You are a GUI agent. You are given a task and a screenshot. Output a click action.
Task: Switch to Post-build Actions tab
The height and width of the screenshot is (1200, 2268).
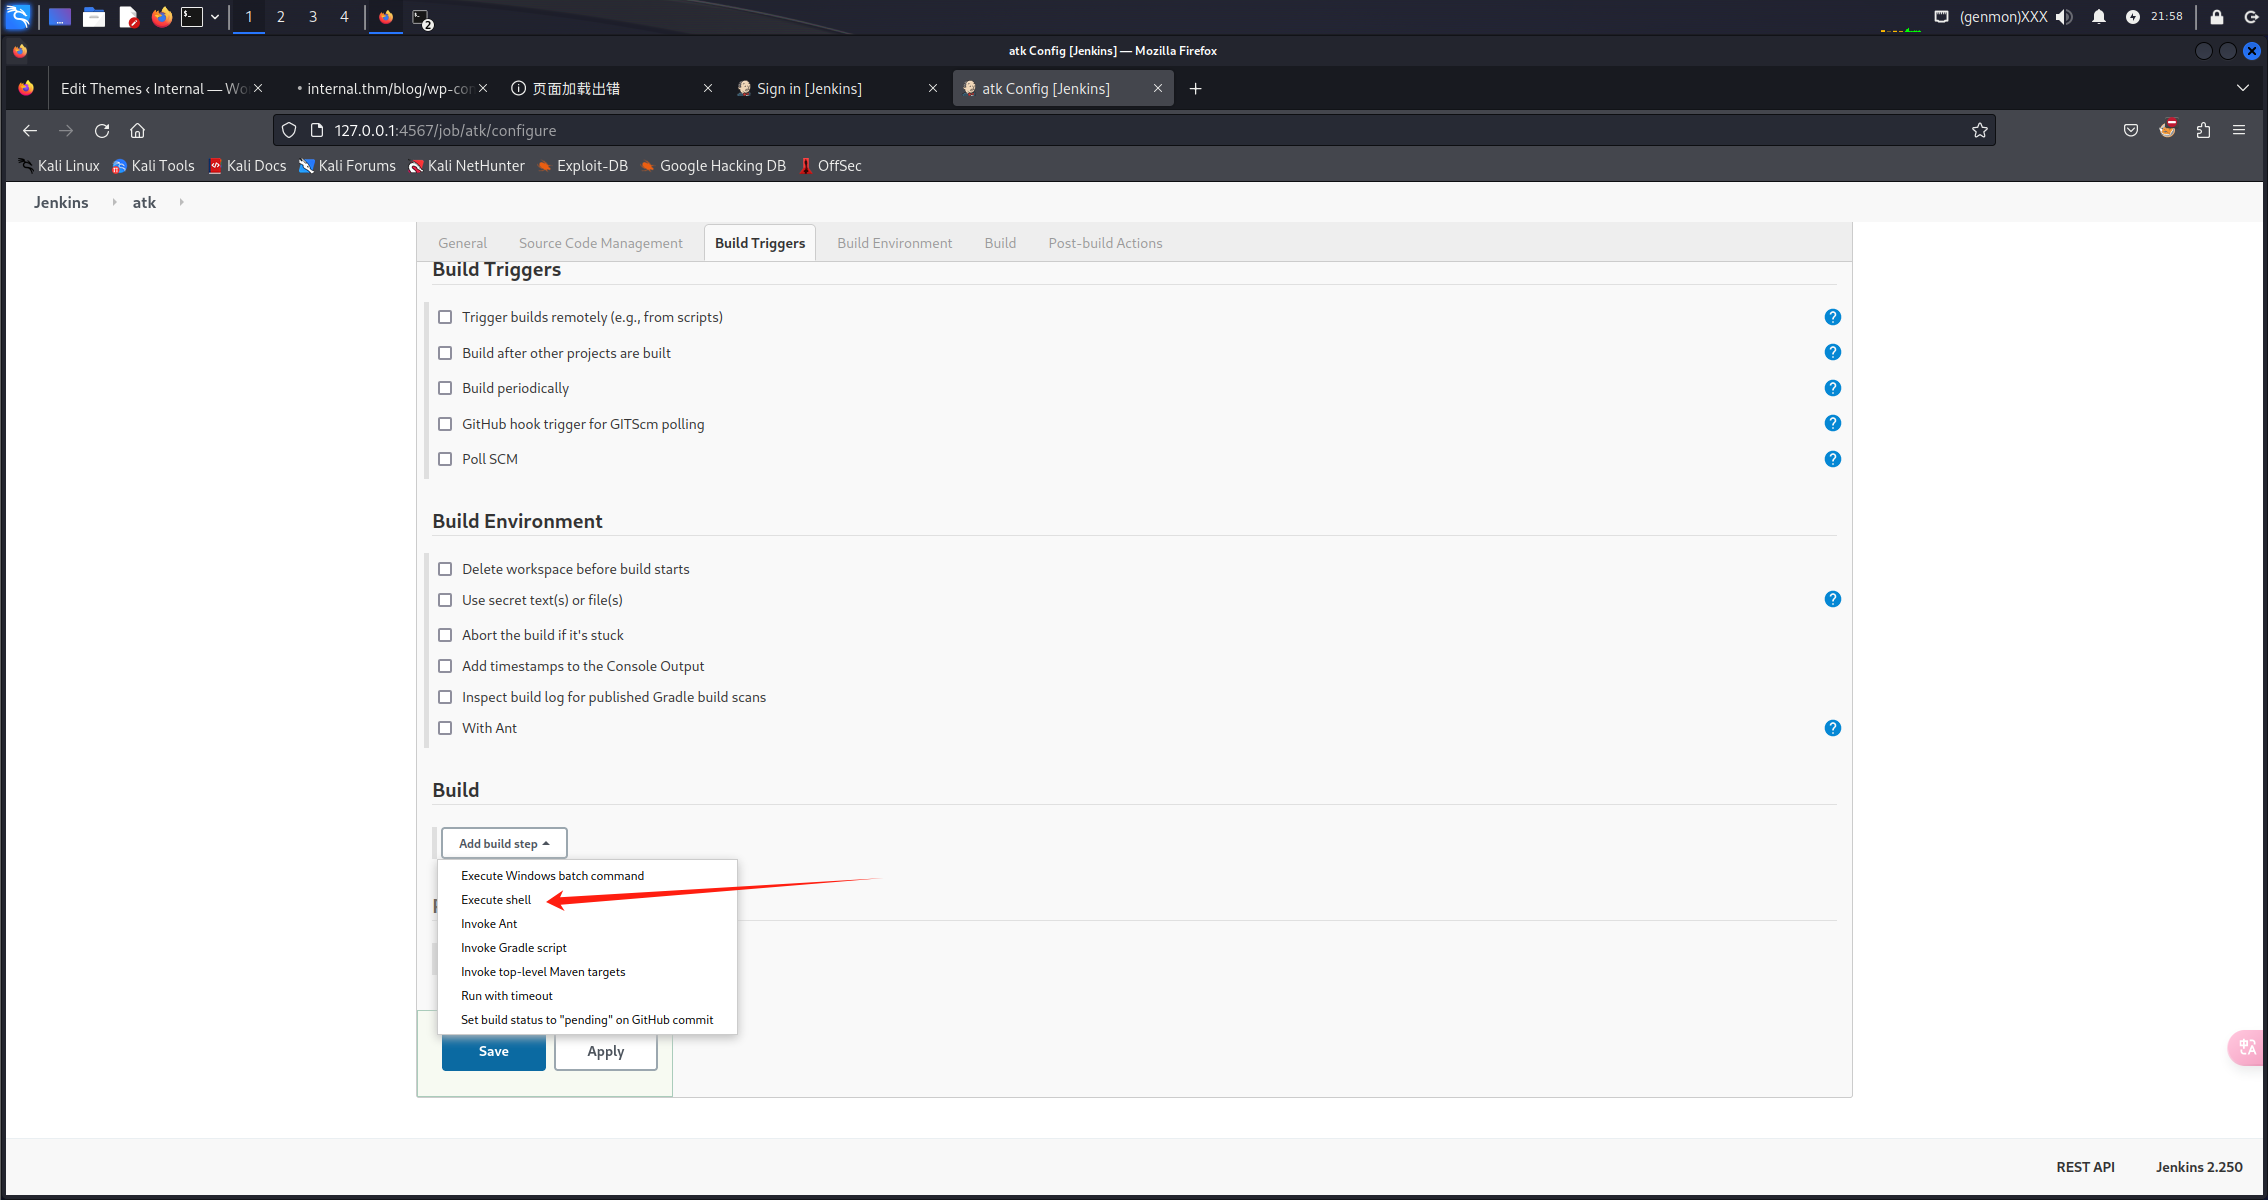pyautogui.click(x=1105, y=243)
